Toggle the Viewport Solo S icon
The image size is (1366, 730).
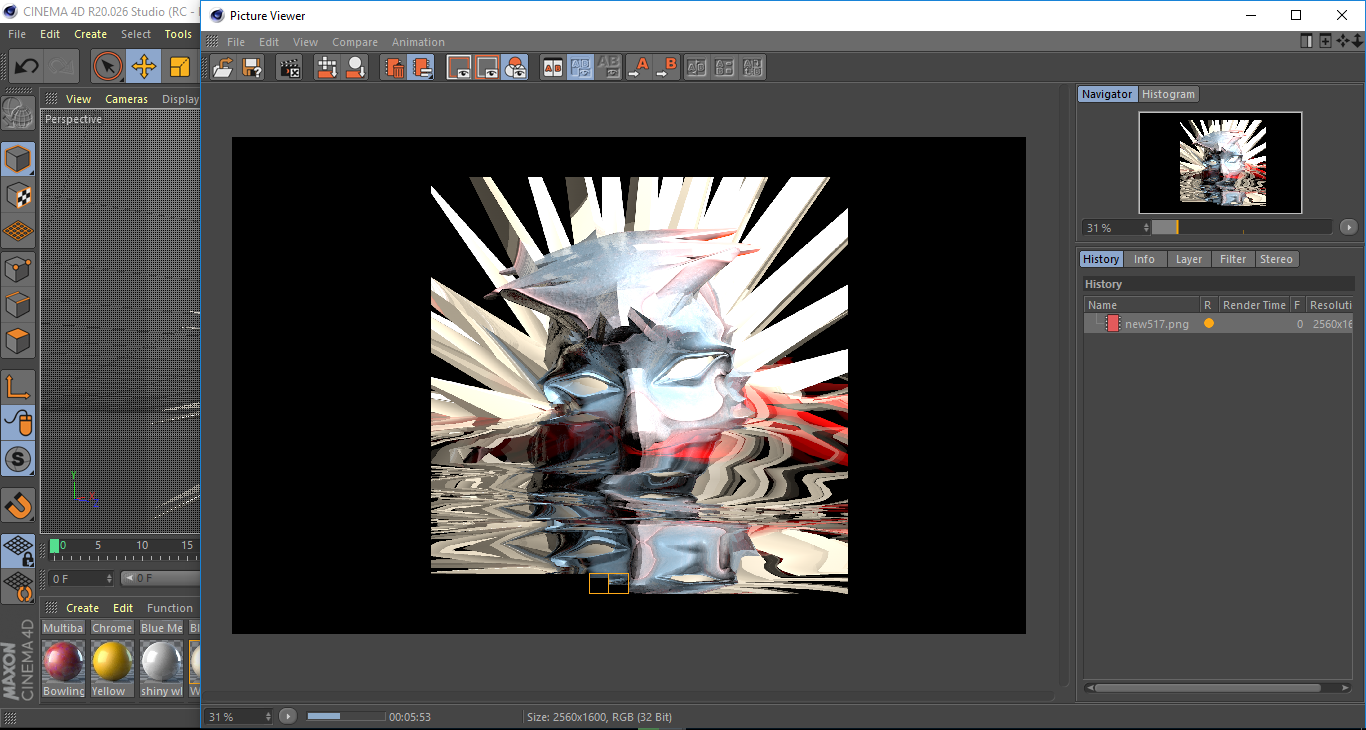point(18,460)
